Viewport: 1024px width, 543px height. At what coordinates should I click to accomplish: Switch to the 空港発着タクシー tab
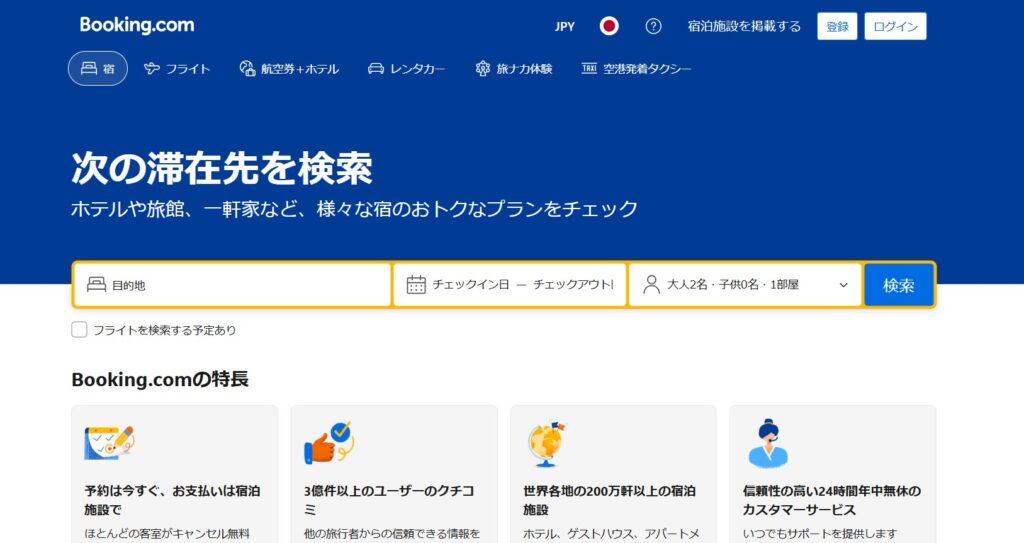pos(635,68)
